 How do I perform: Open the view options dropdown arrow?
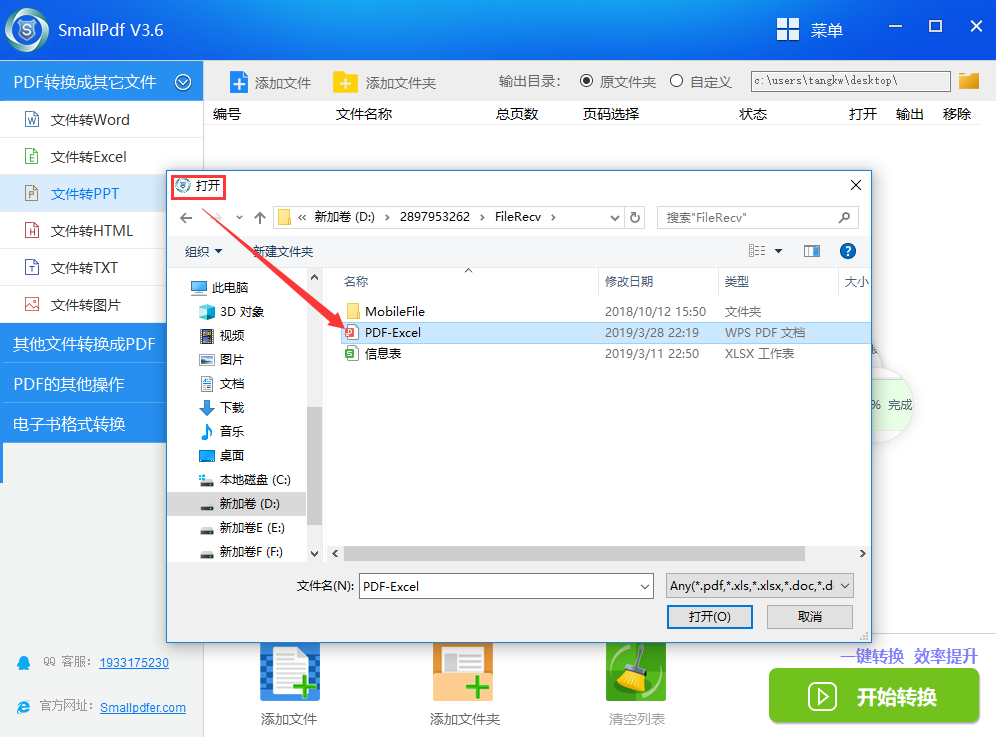tap(778, 251)
